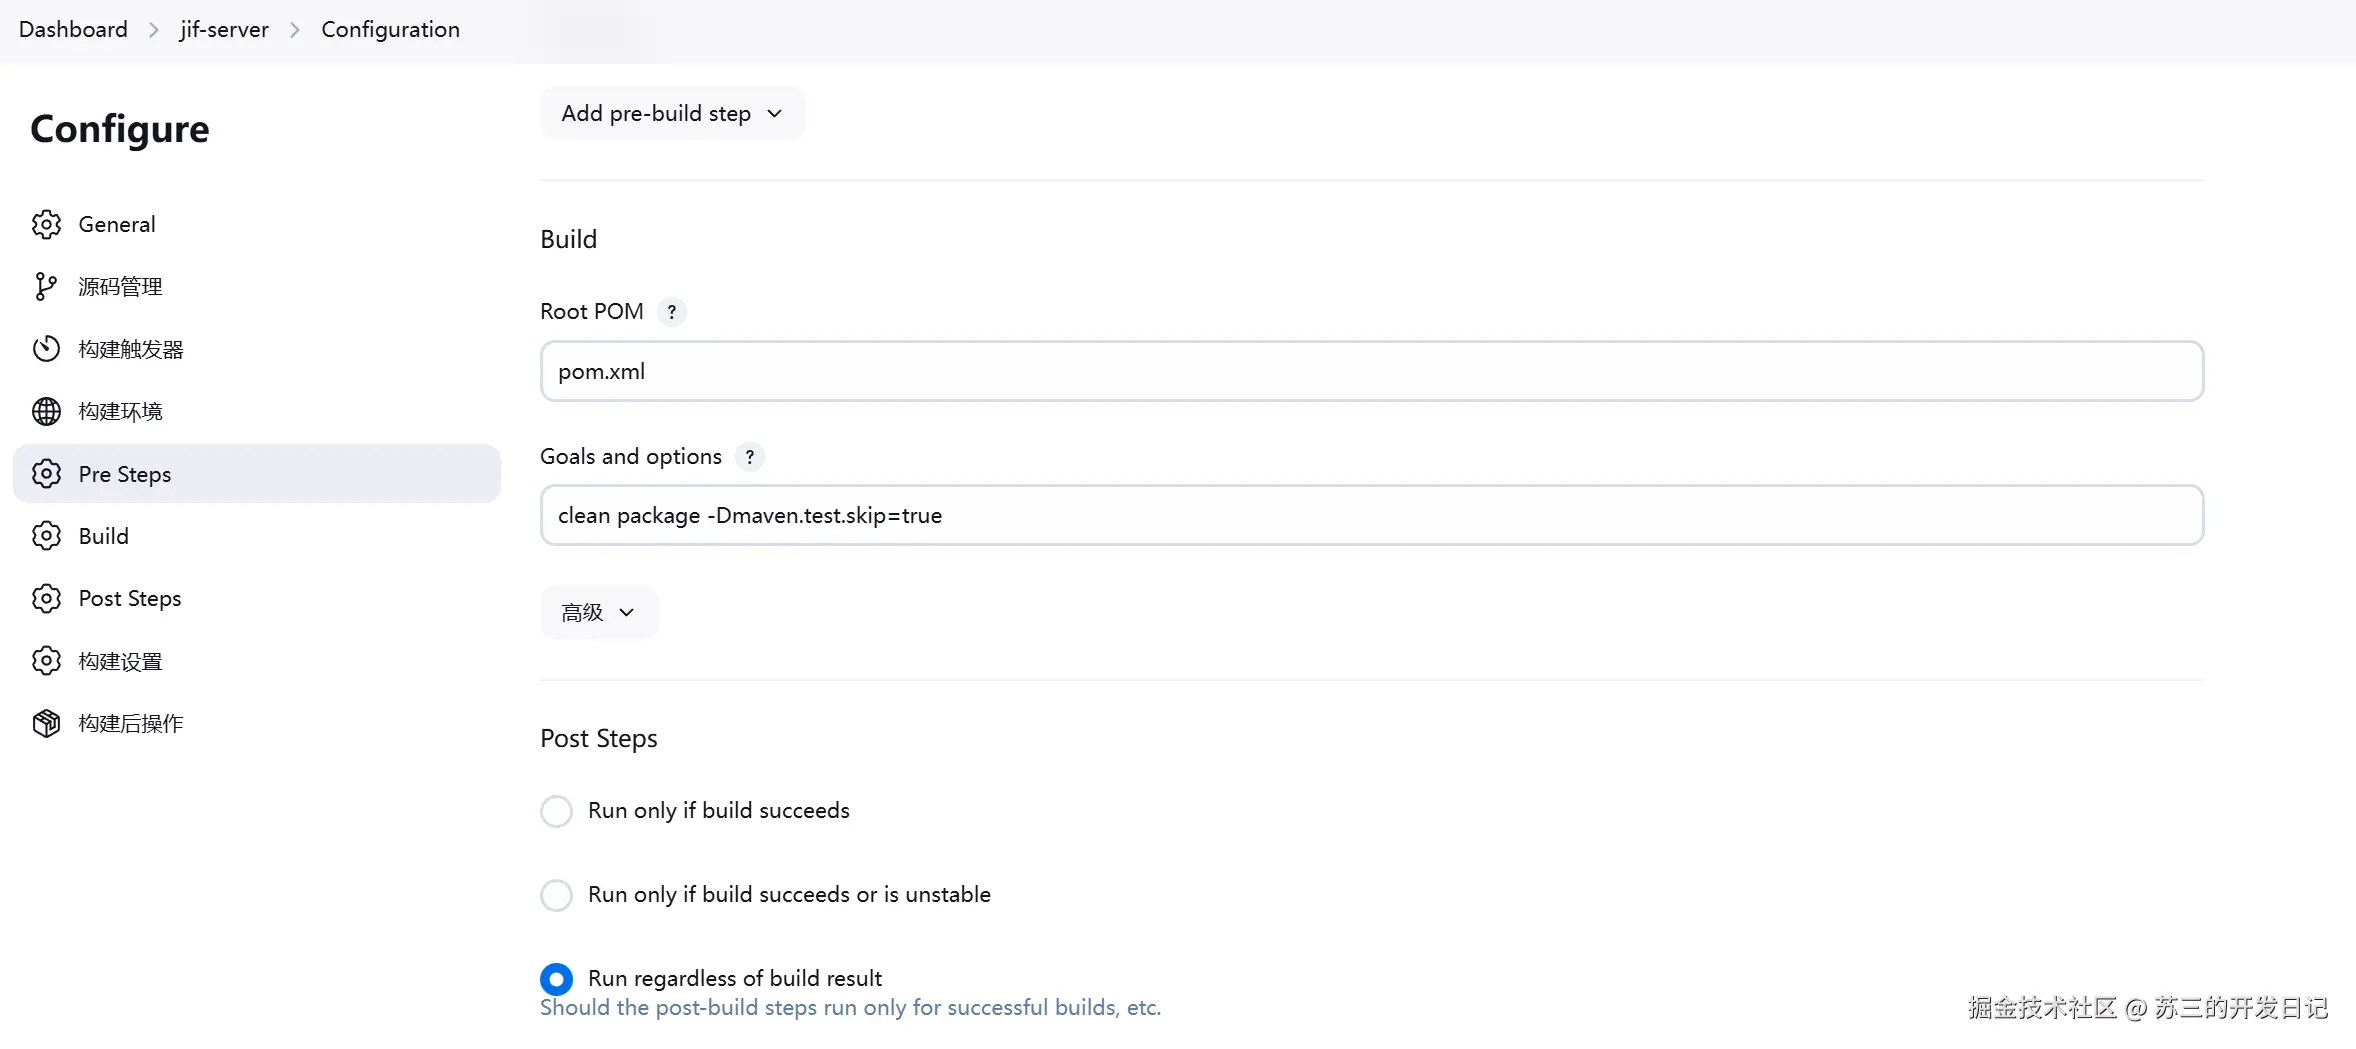Click the clock icon for 构建触发器
Viewport: 2356px width, 1049px height.
tap(46, 349)
